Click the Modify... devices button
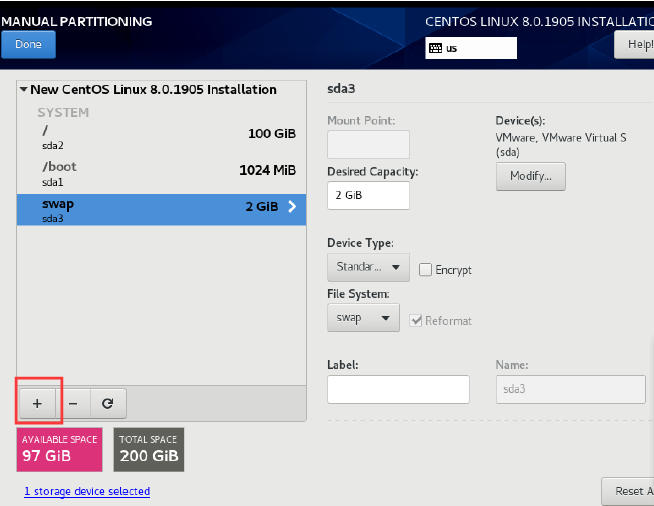The height and width of the screenshot is (506, 654). click(531, 176)
